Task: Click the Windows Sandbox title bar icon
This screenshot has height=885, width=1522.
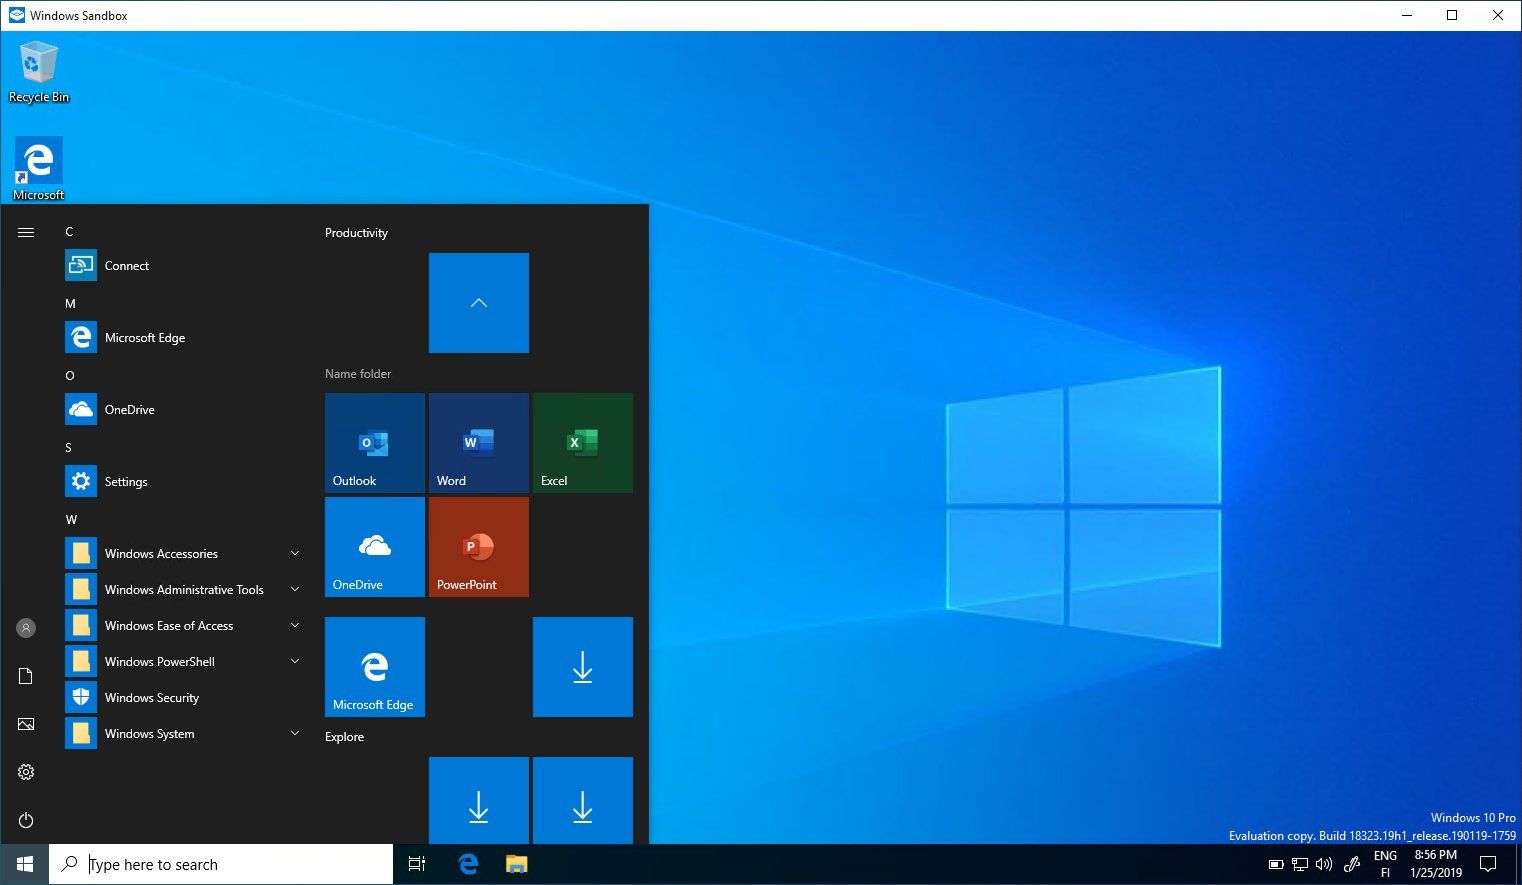Action: coord(16,15)
